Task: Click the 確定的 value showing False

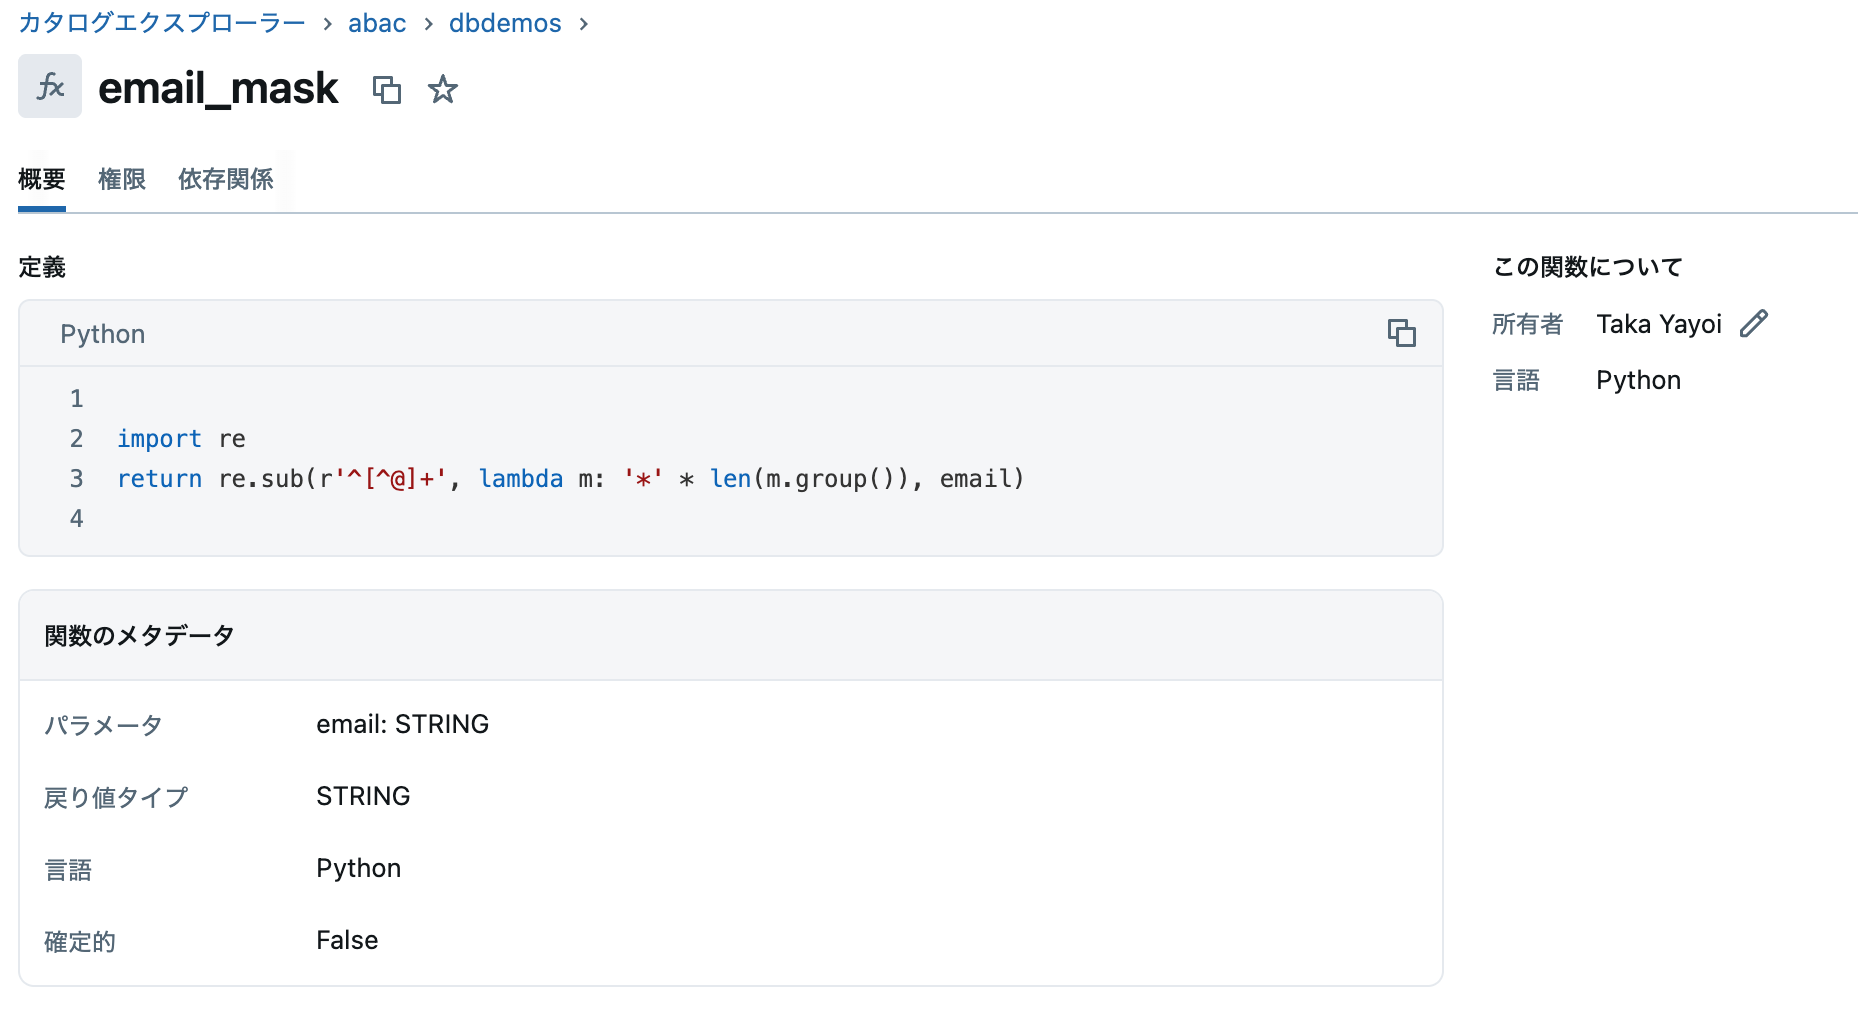Action: (346, 939)
